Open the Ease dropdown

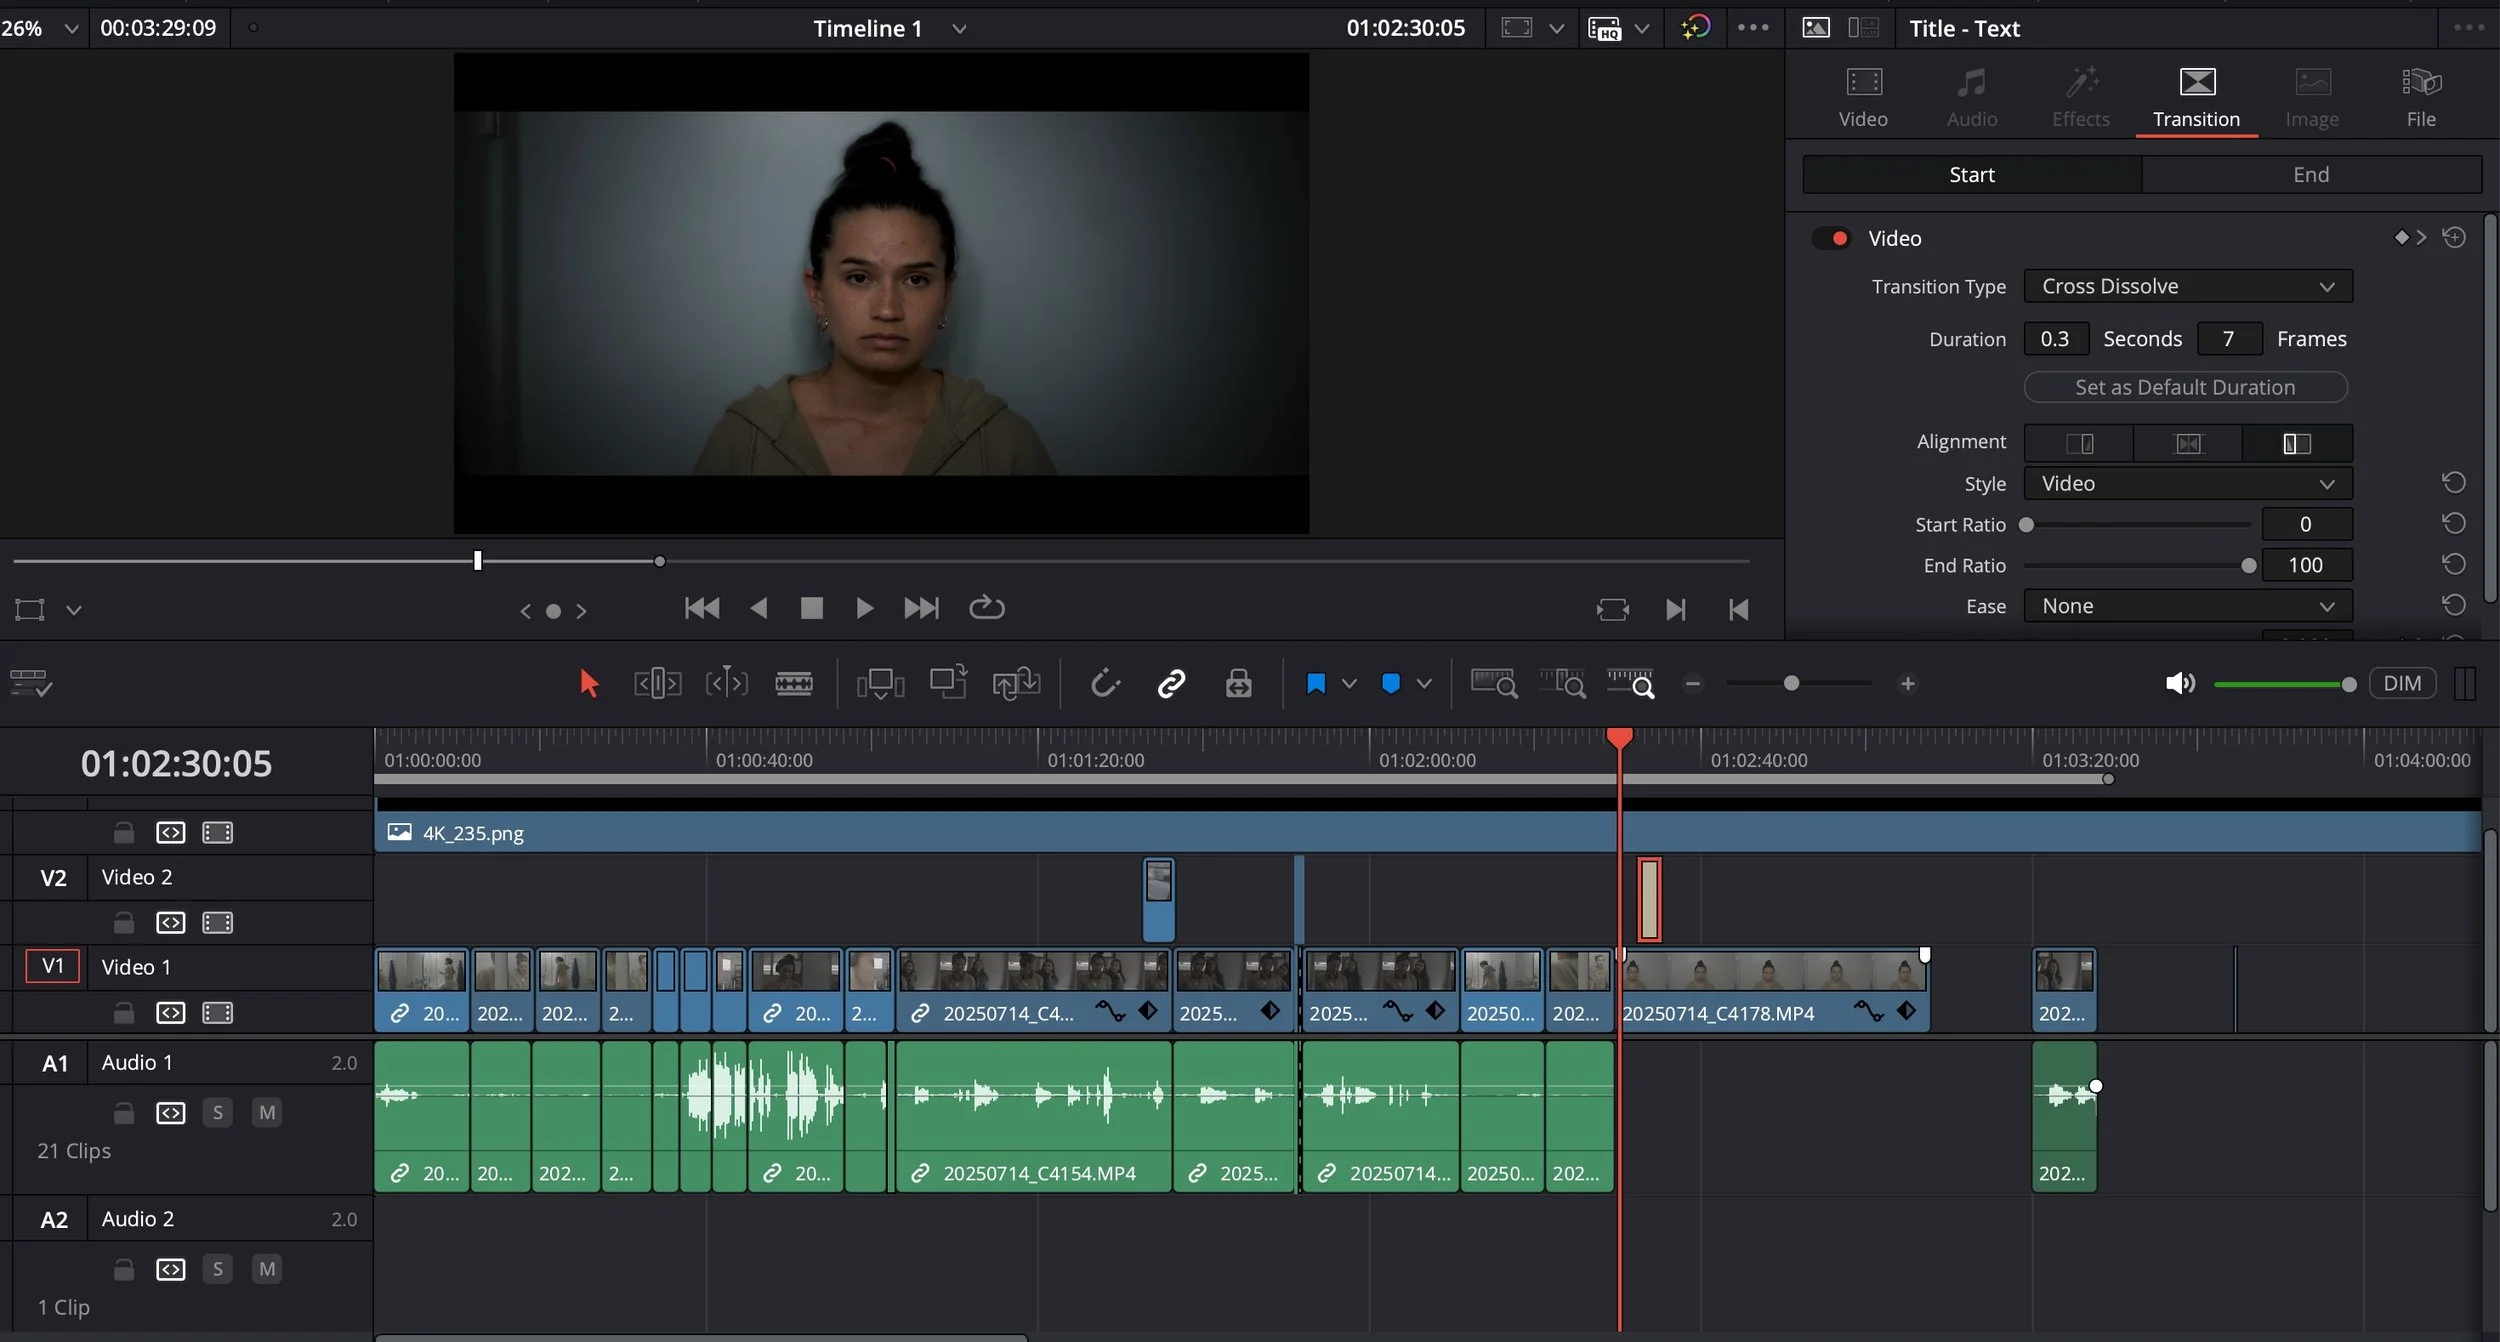2187,606
